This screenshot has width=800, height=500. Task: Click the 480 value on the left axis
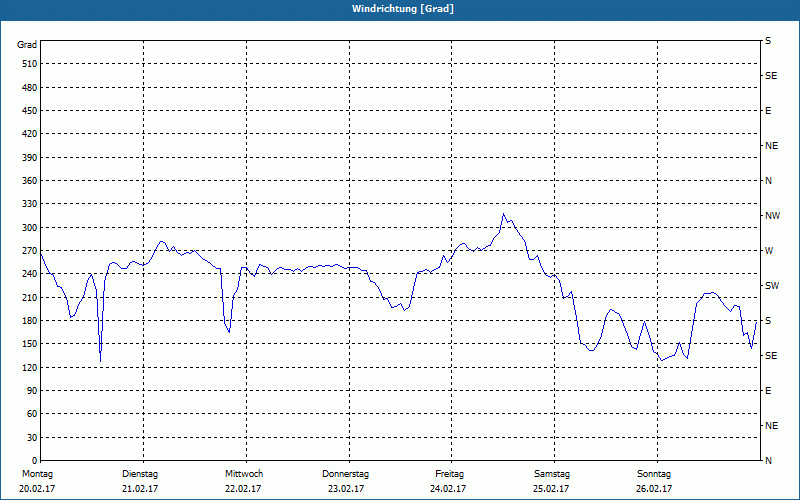[30, 87]
